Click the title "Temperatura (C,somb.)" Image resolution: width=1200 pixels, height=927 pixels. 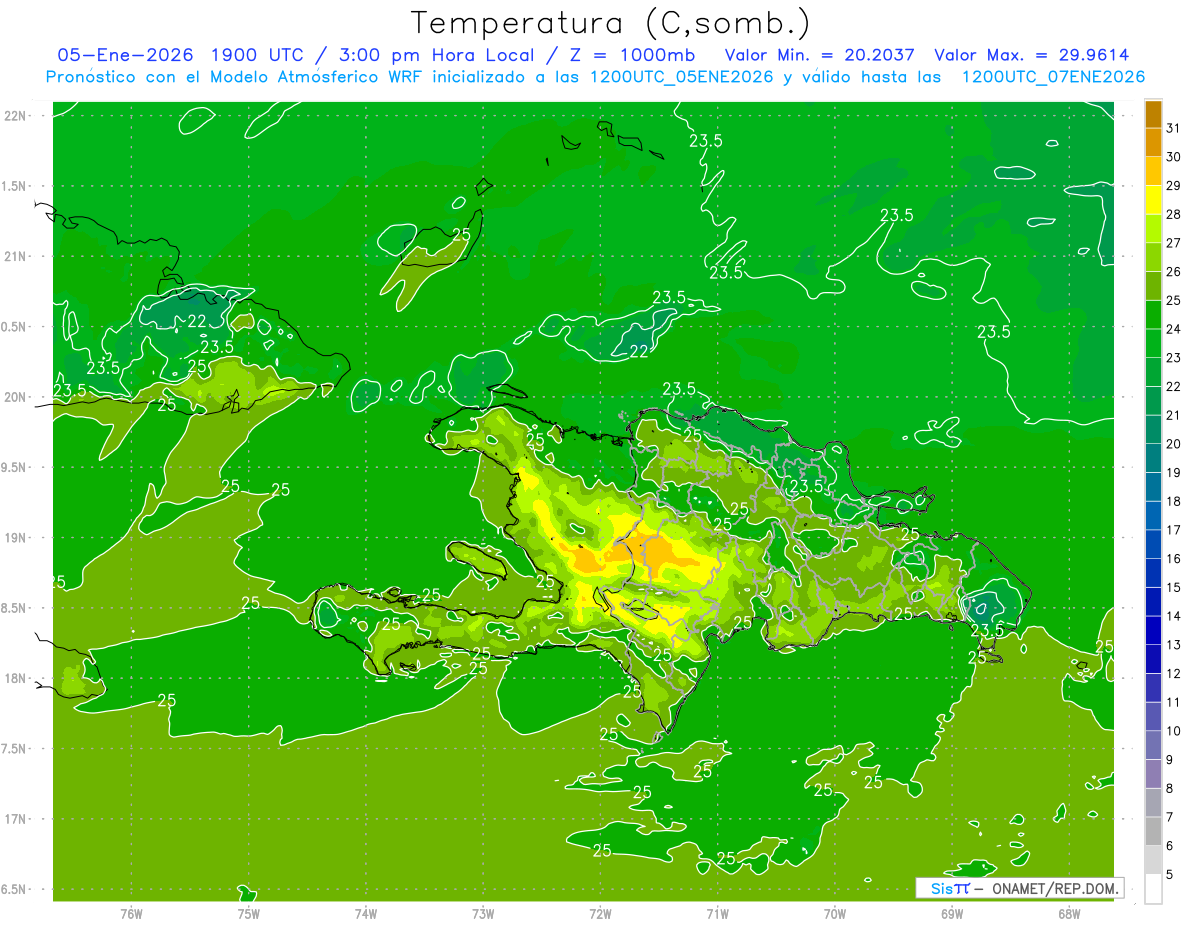(611, 23)
